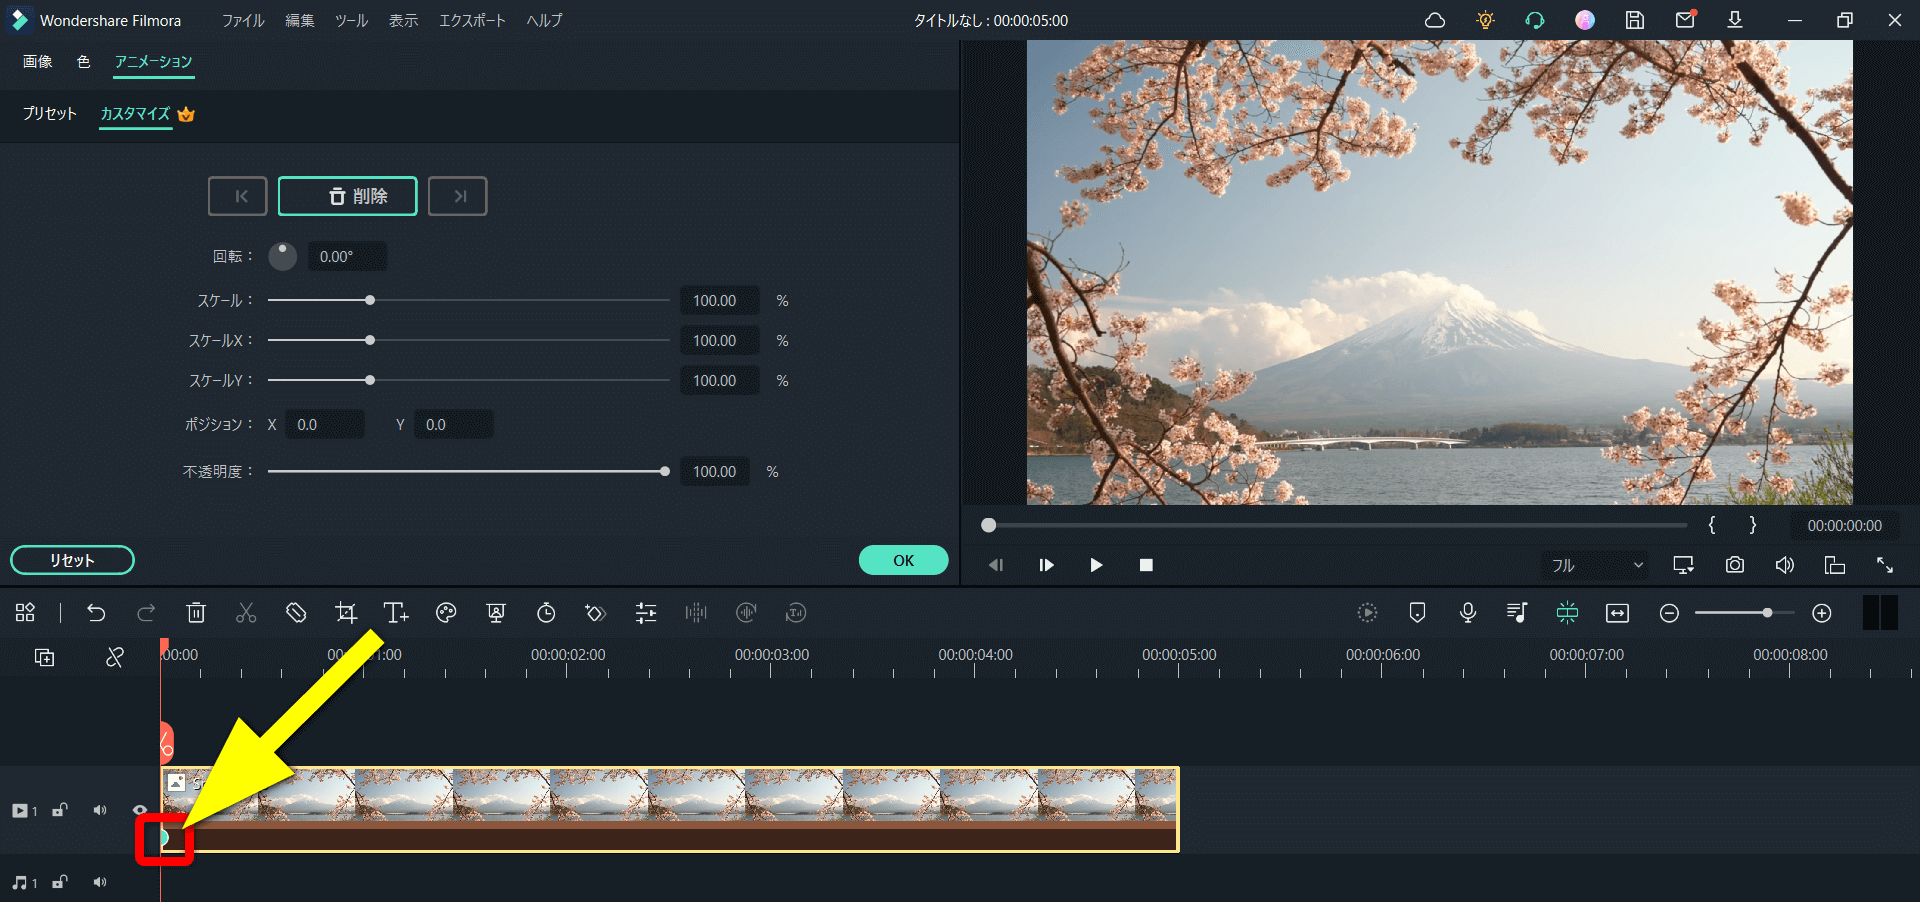1920x902 pixels.
Task: Step back one frame in preview
Action: tap(996, 565)
